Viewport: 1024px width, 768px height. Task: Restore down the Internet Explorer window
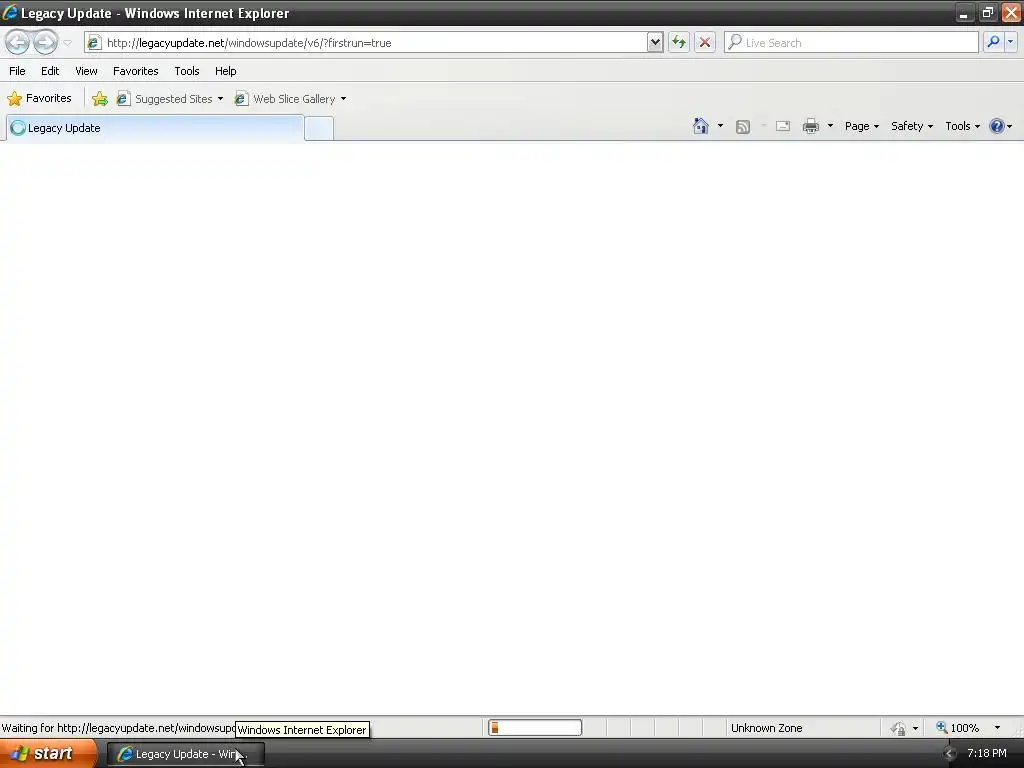(987, 13)
